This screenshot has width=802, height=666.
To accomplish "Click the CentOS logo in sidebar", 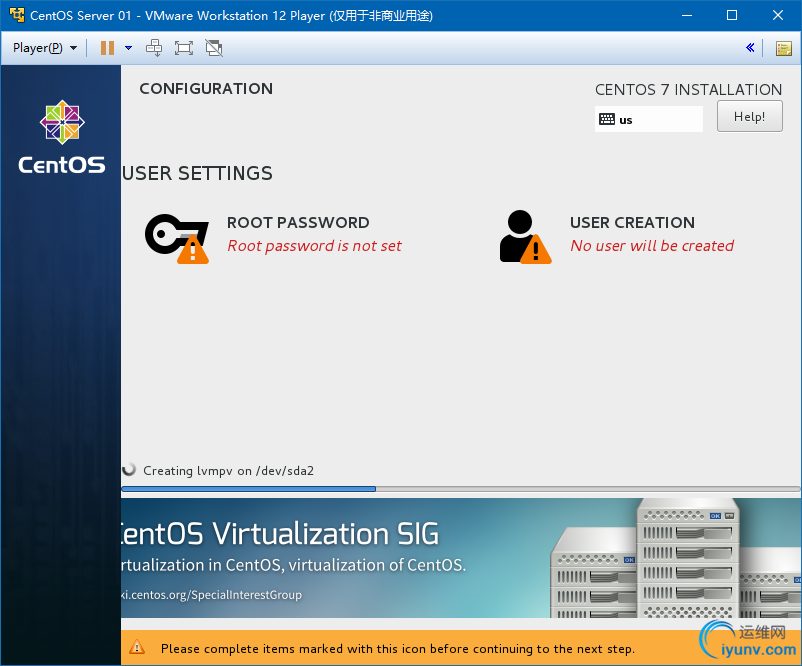I will (x=62, y=137).
